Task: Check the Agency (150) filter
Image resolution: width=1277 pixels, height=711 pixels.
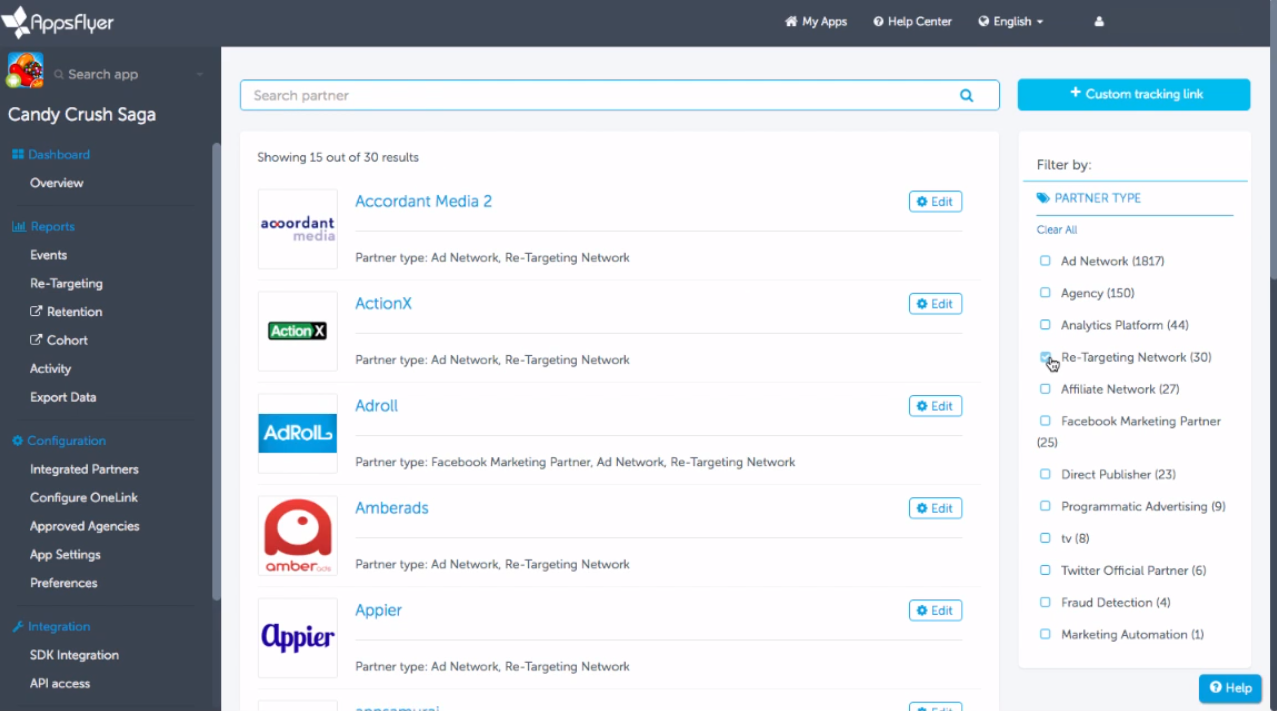Action: pyautogui.click(x=1045, y=292)
